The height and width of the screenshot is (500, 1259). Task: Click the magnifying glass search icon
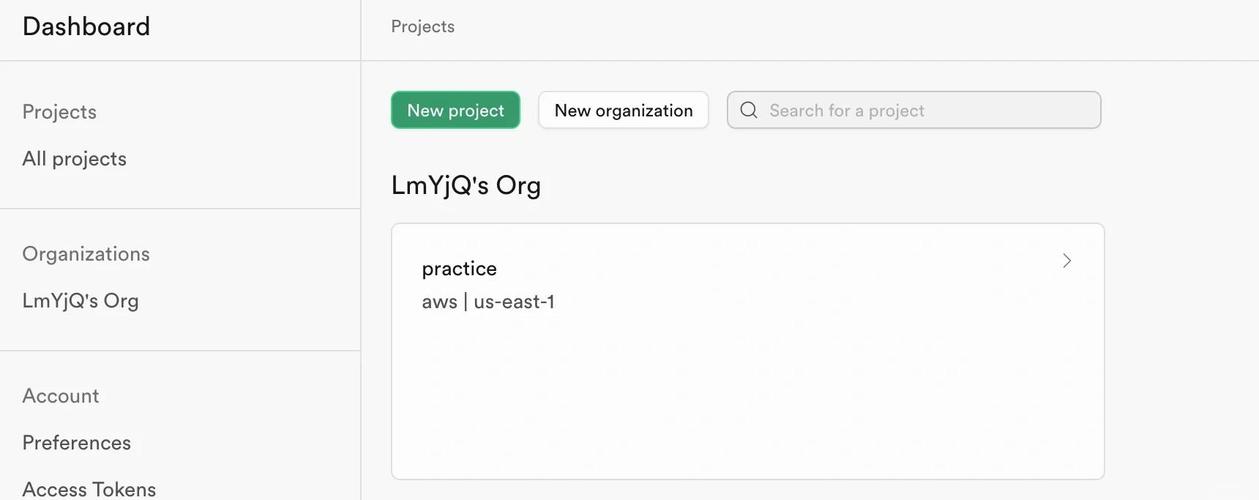click(749, 110)
